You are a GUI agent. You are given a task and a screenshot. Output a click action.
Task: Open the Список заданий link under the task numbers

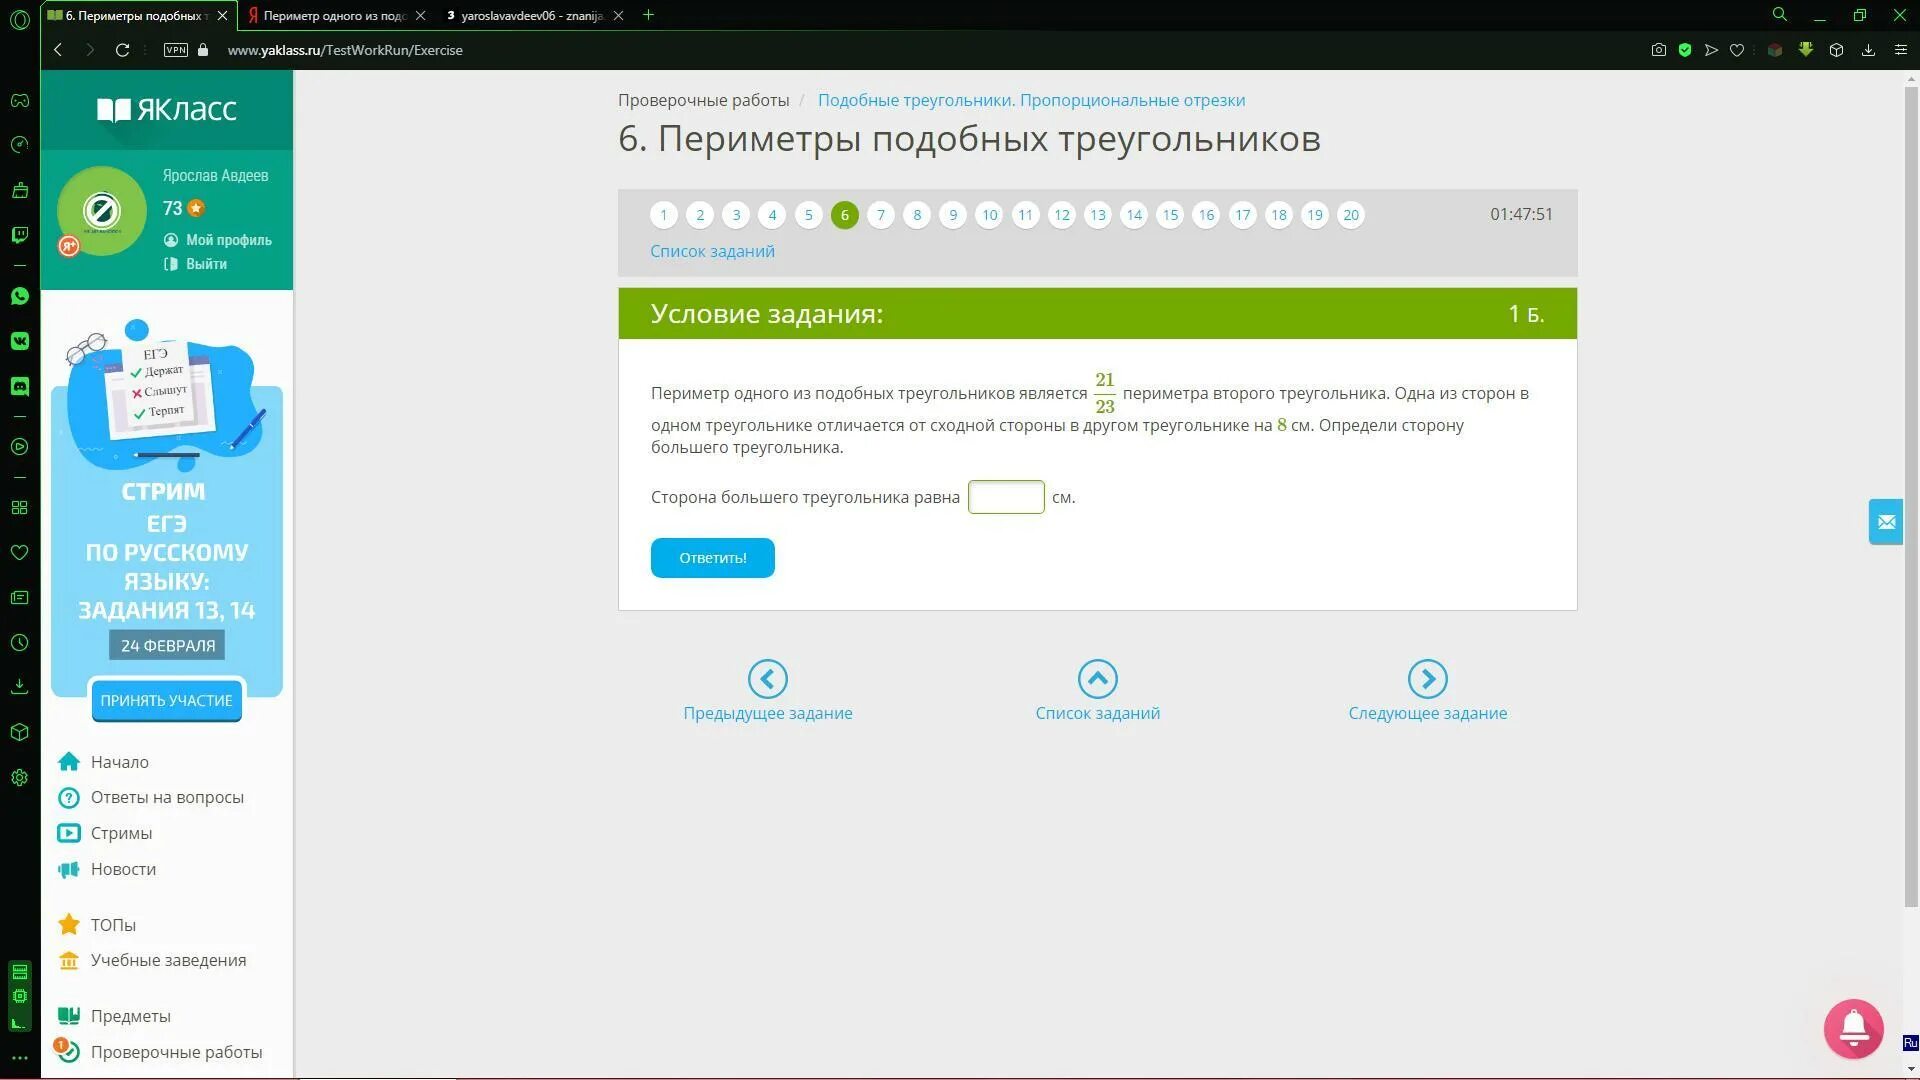tap(712, 251)
